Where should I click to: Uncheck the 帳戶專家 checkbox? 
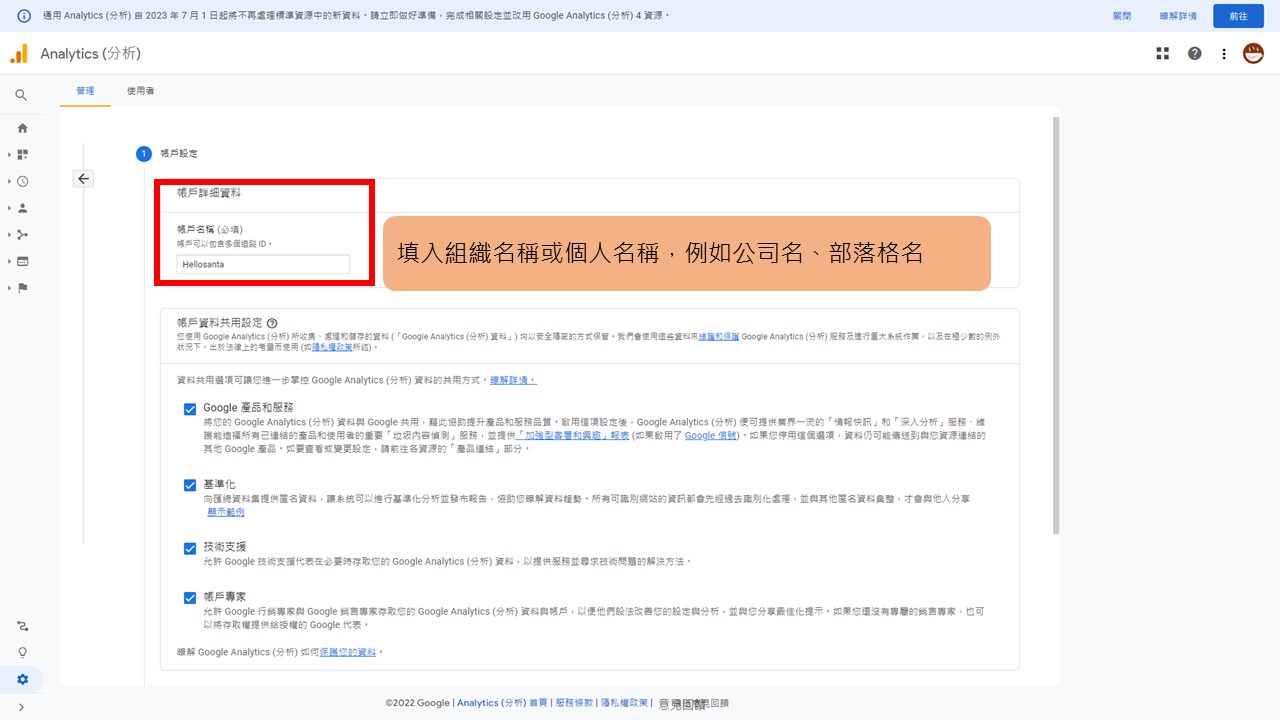click(190, 598)
